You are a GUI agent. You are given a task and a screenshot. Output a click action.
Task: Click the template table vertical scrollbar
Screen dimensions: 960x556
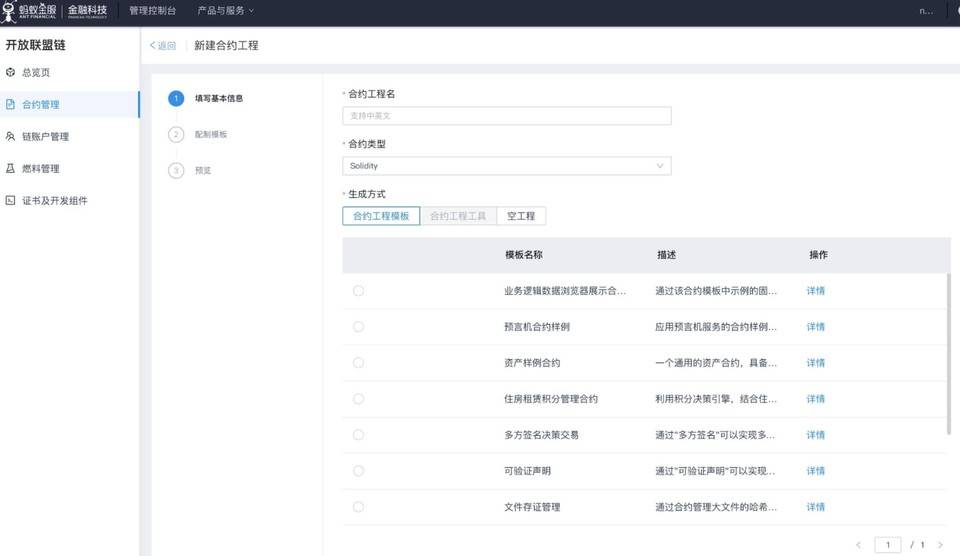pyautogui.click(x=949, y=354)
